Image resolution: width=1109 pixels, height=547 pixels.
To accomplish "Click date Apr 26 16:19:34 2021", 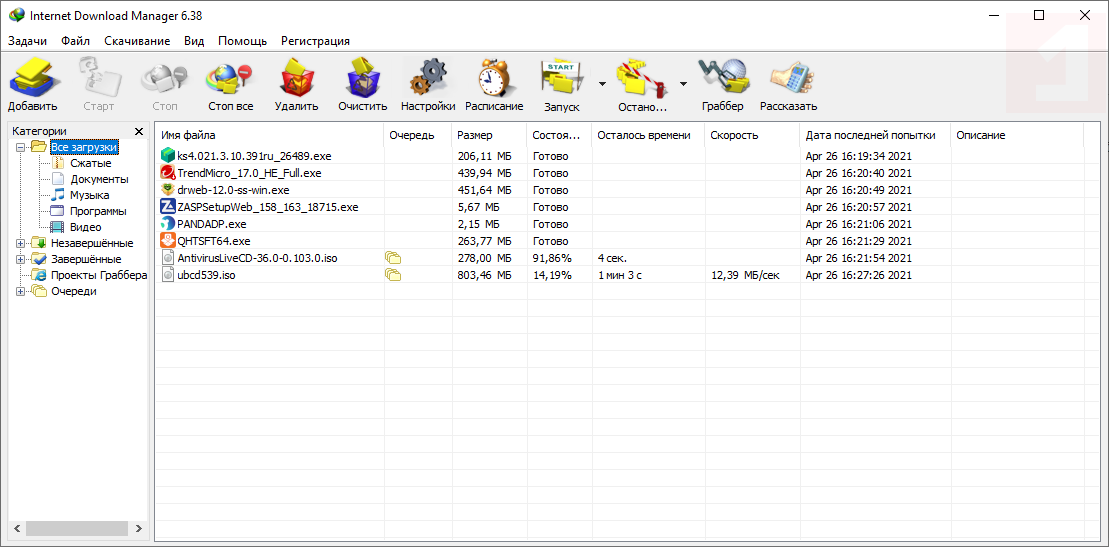I will coord(858,156).
